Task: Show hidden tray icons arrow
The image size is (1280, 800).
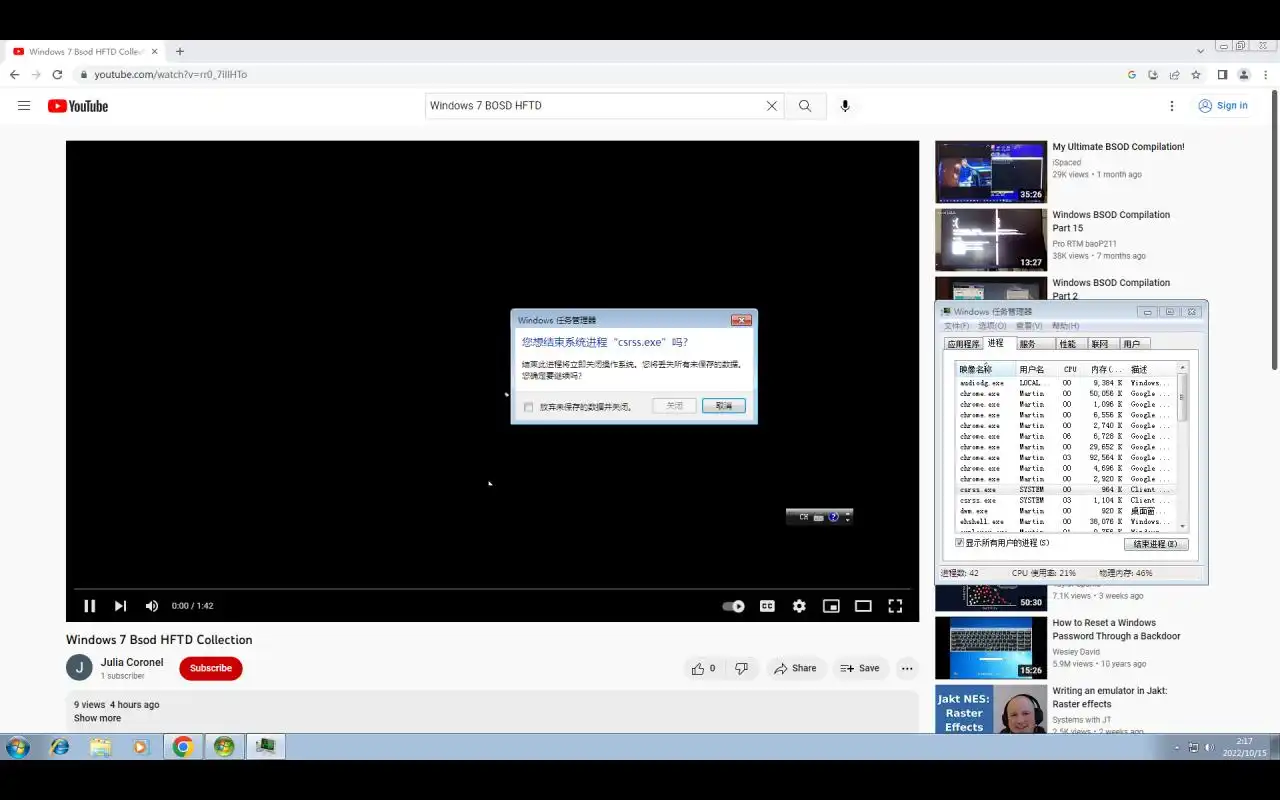Action: pos(1177,747)
